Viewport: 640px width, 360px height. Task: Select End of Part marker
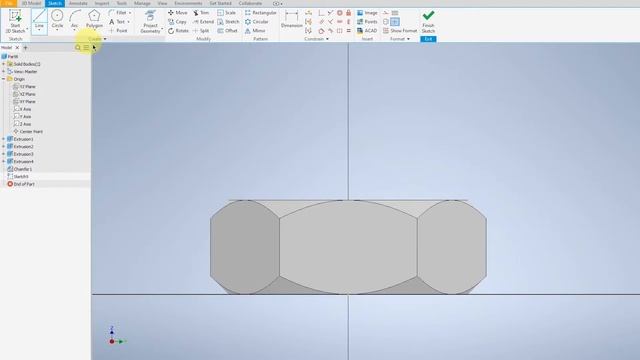point(21,184)
